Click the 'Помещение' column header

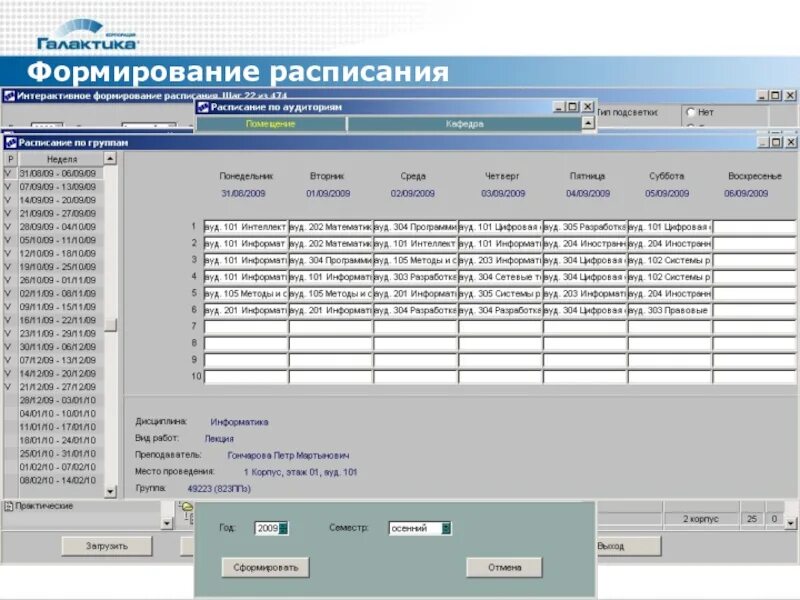pyautogui.click(x=270, y=123)
